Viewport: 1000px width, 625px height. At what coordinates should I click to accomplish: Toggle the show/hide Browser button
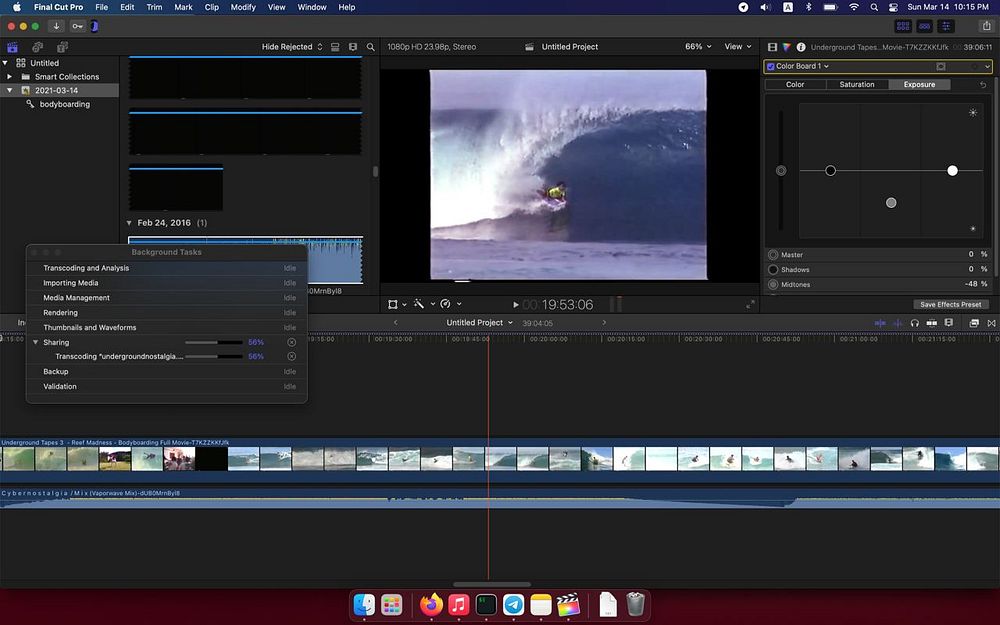(903, 26)
